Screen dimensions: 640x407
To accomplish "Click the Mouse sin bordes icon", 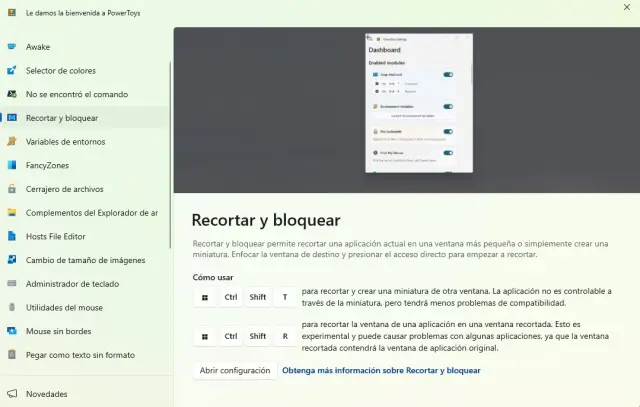I will 12,331.
